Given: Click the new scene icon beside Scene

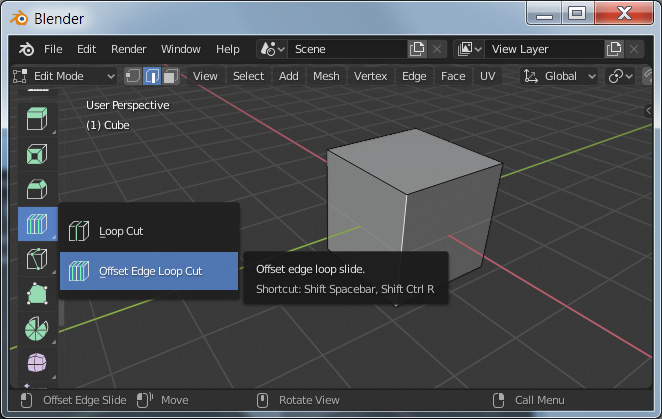Looking at the screenshot, I should point(417,49).
